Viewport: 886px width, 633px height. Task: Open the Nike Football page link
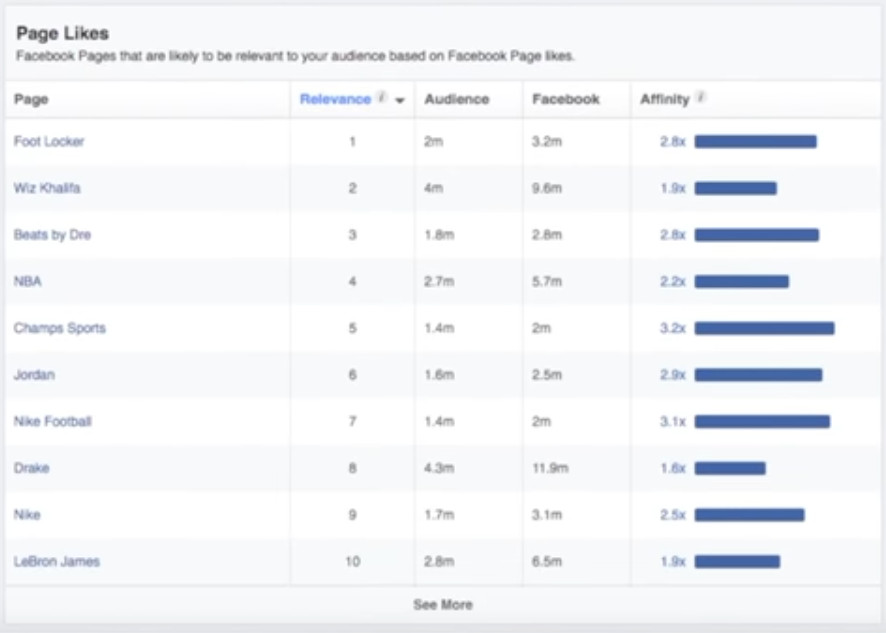coord(53,421)
